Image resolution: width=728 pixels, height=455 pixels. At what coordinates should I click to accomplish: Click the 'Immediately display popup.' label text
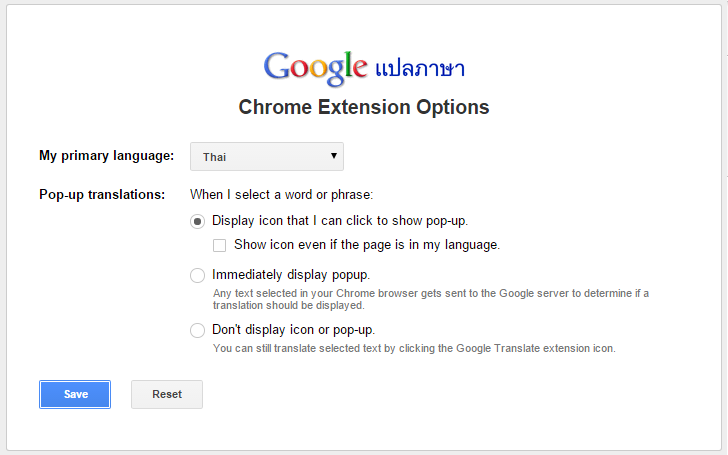click(x=292, y=275)
